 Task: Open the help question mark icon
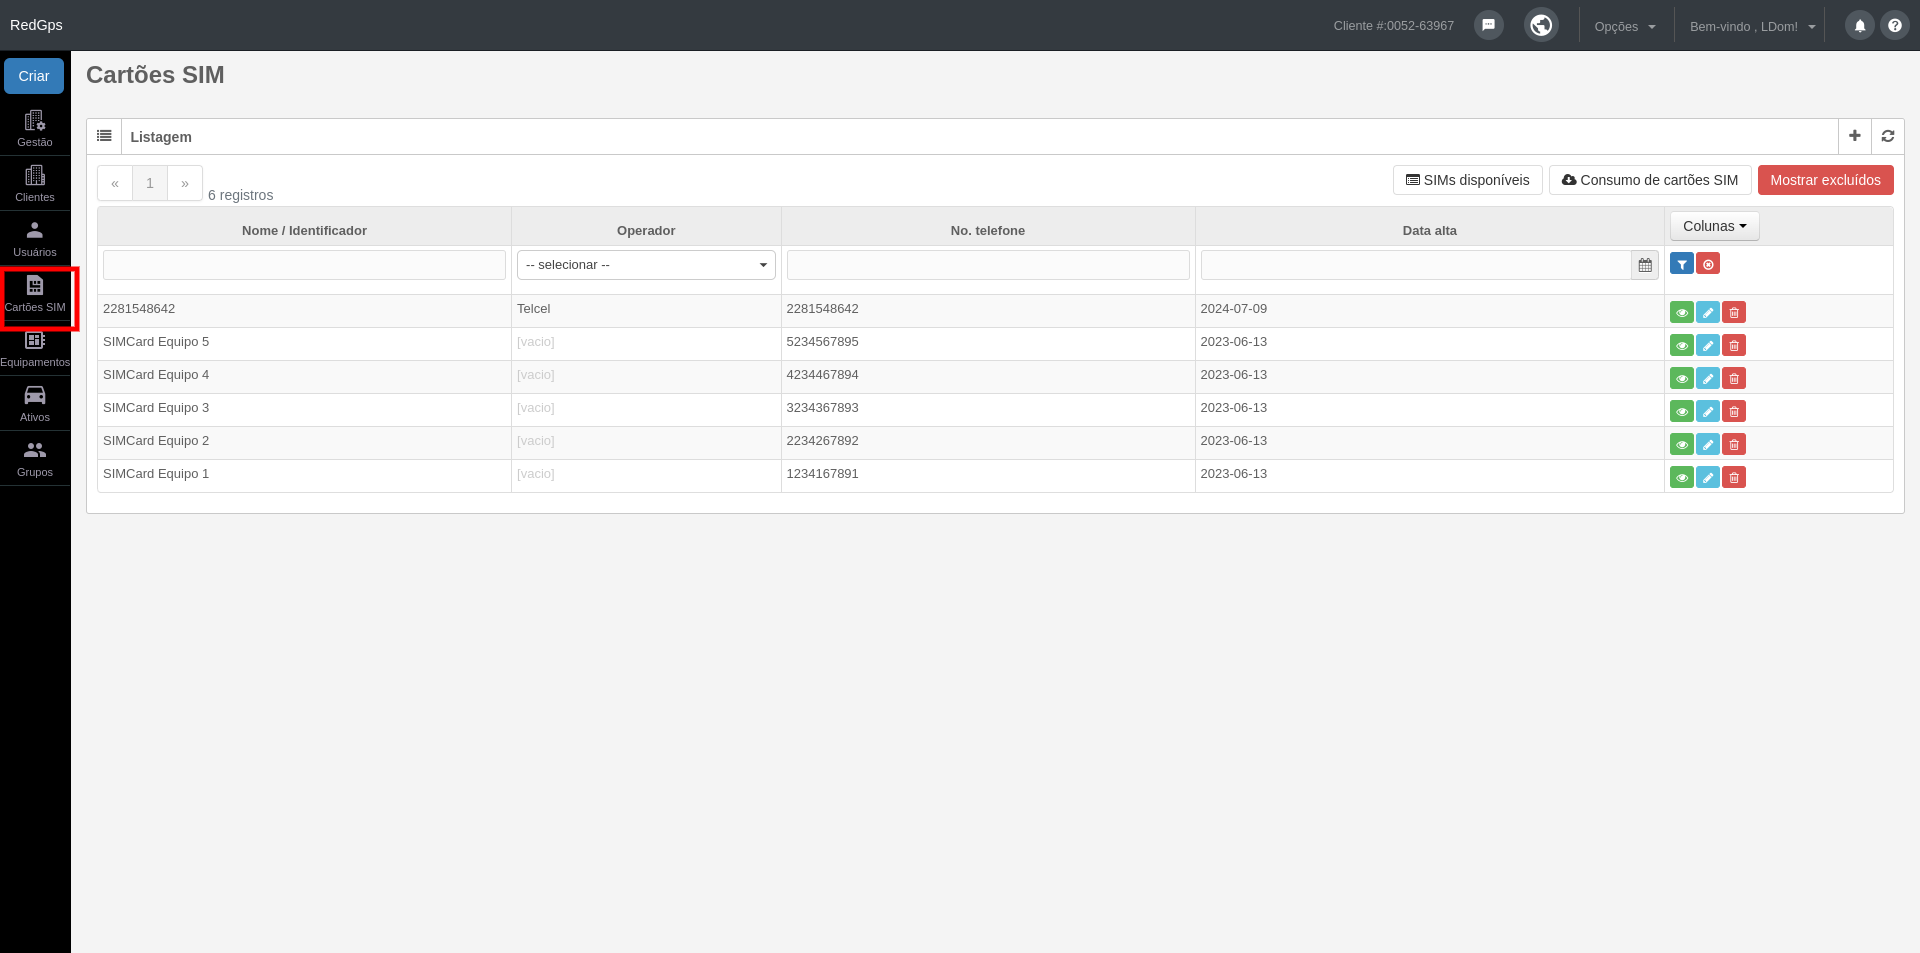pyautogui.click(x=1894, y=26)
